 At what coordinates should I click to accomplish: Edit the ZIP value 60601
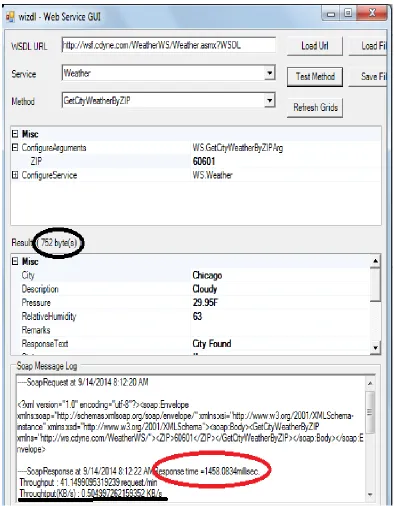(x=204, y=161)
